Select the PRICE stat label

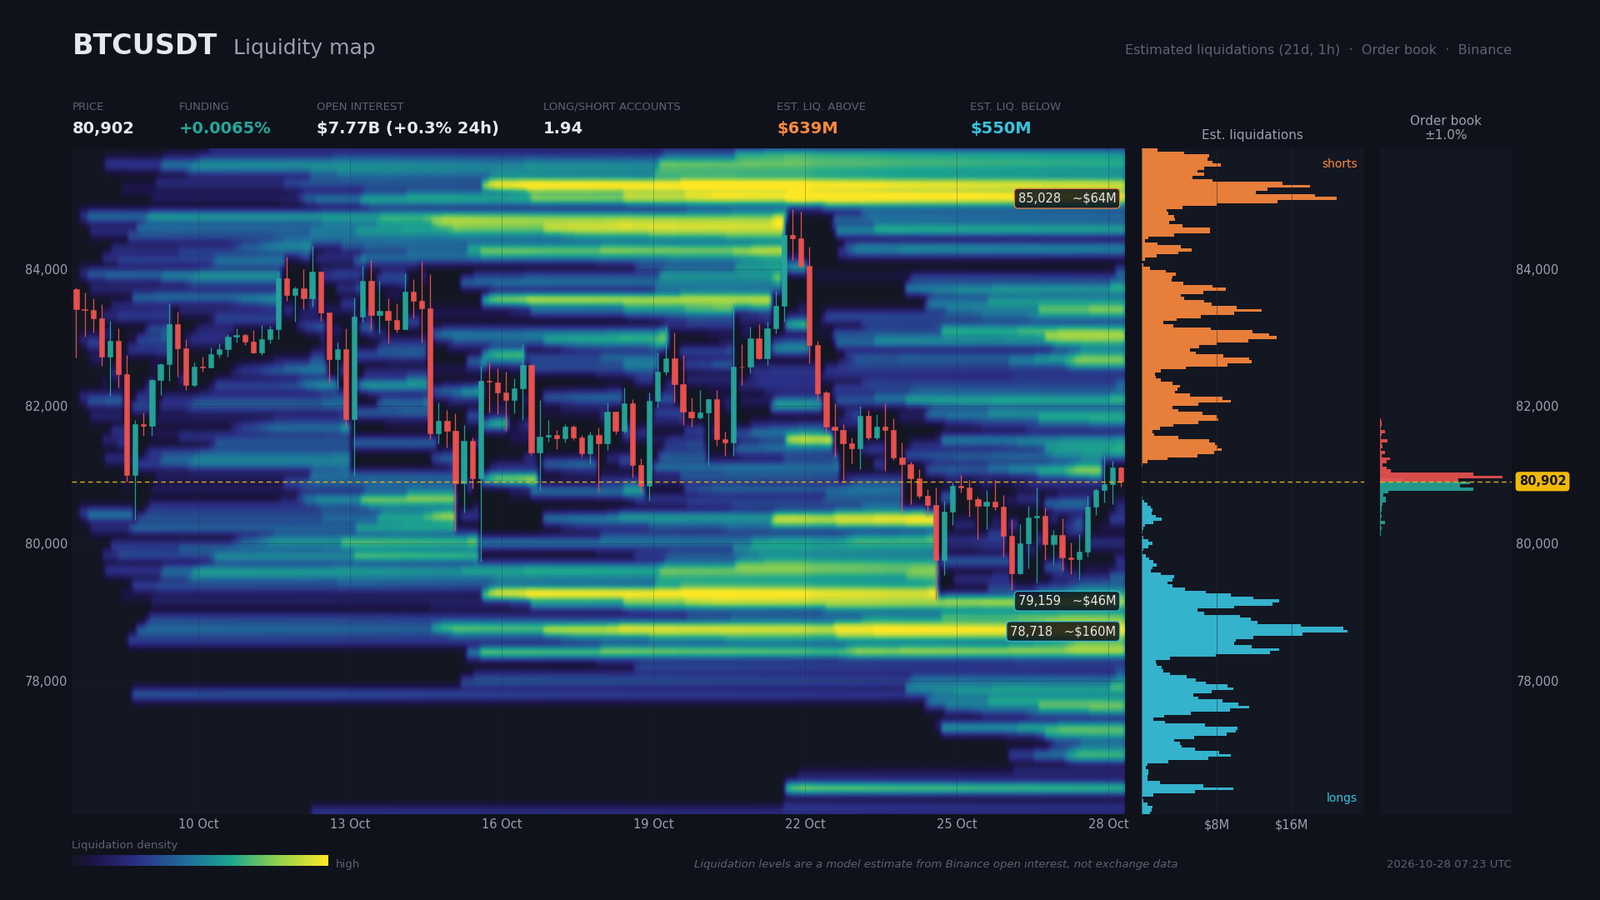click(88, 107)
